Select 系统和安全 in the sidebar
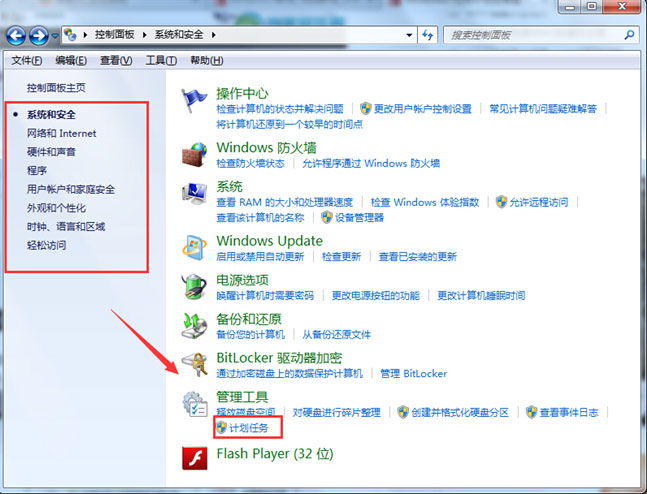The image size is (647, 494). click(51, 114)
